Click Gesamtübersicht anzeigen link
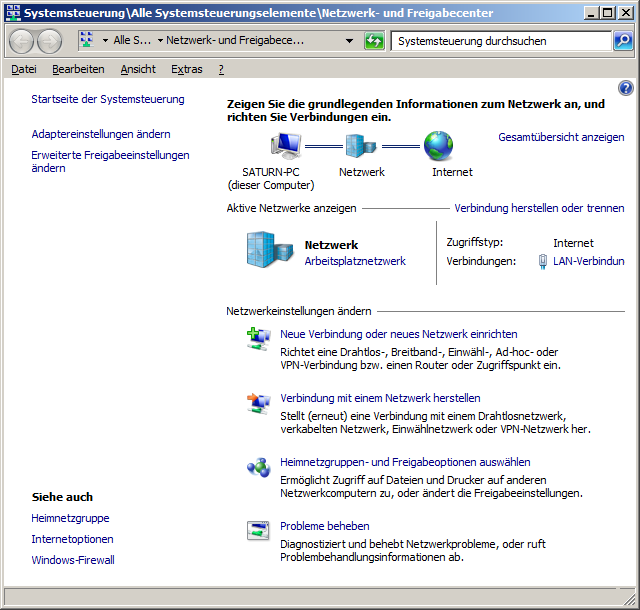The height and width of the screenshot is (610, 640). coord(561,137)
